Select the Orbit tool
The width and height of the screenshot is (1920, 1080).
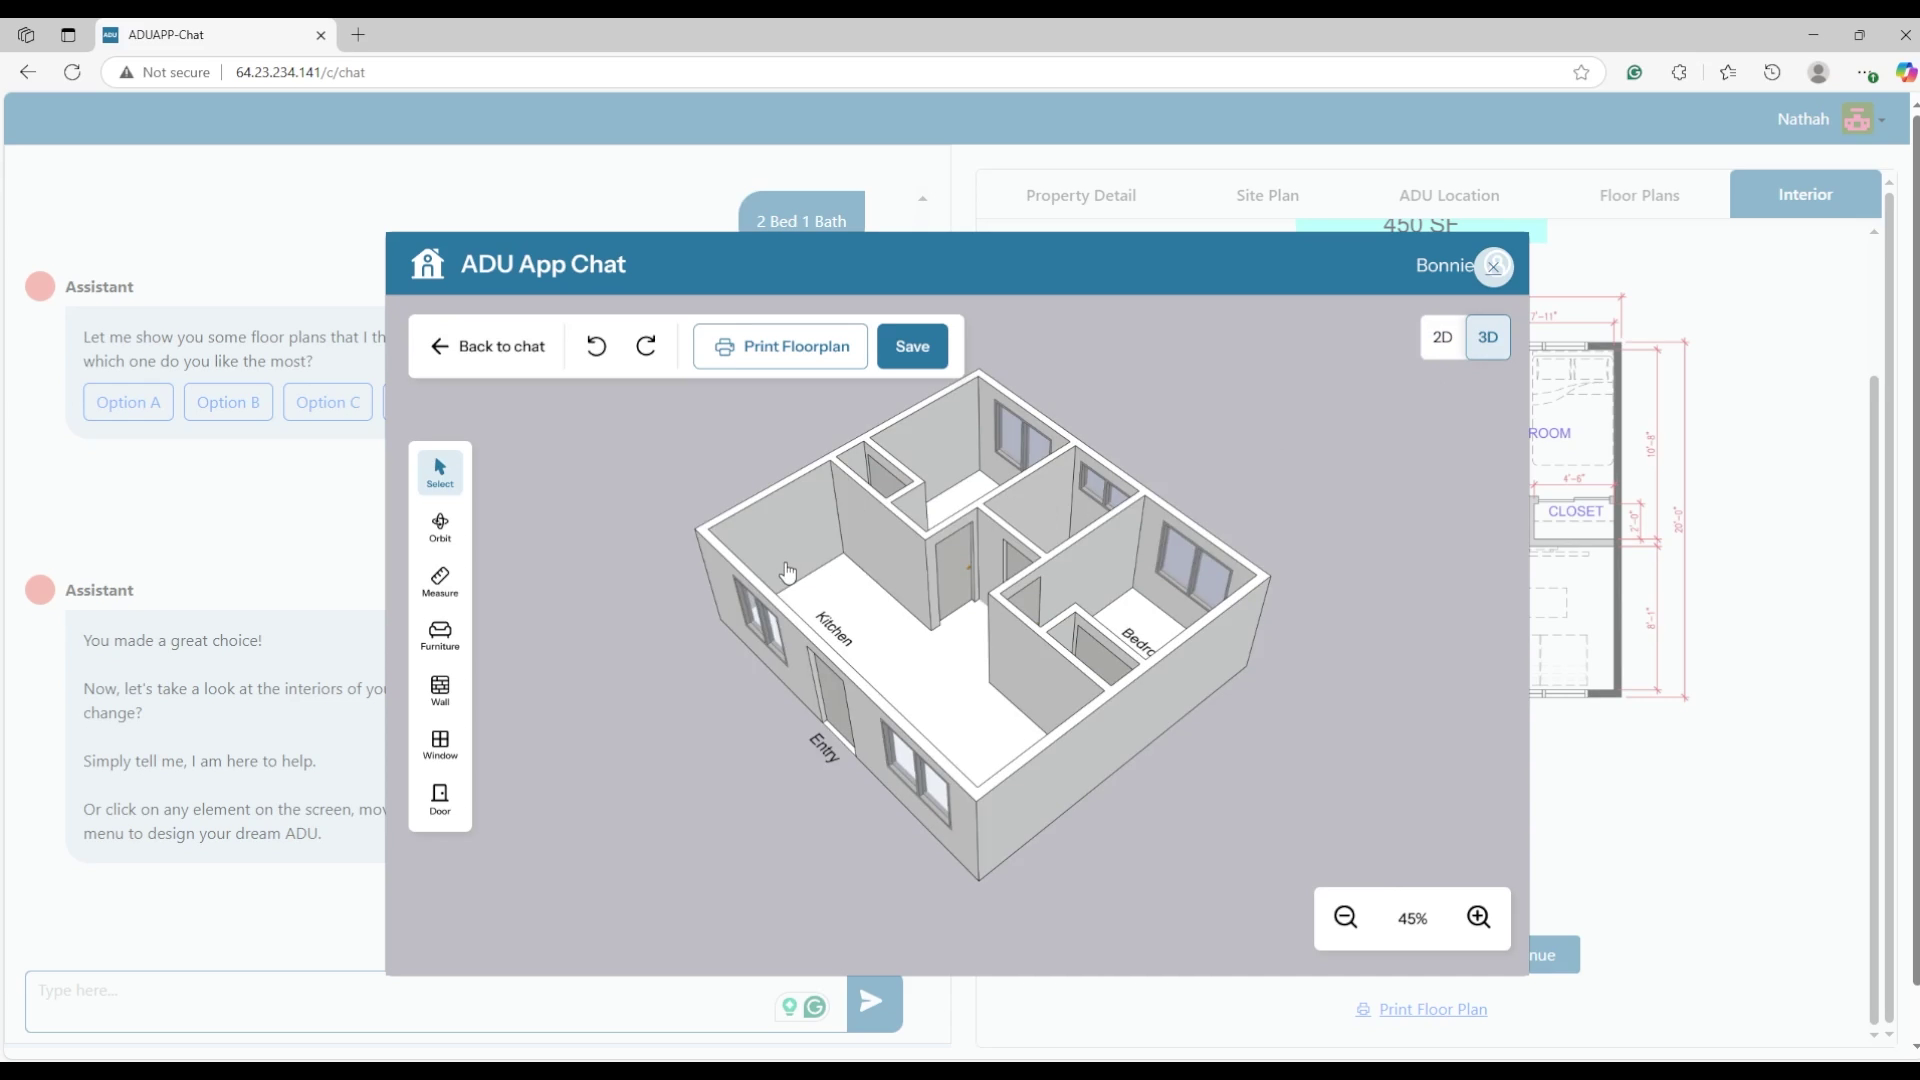(x=440, y=527)
